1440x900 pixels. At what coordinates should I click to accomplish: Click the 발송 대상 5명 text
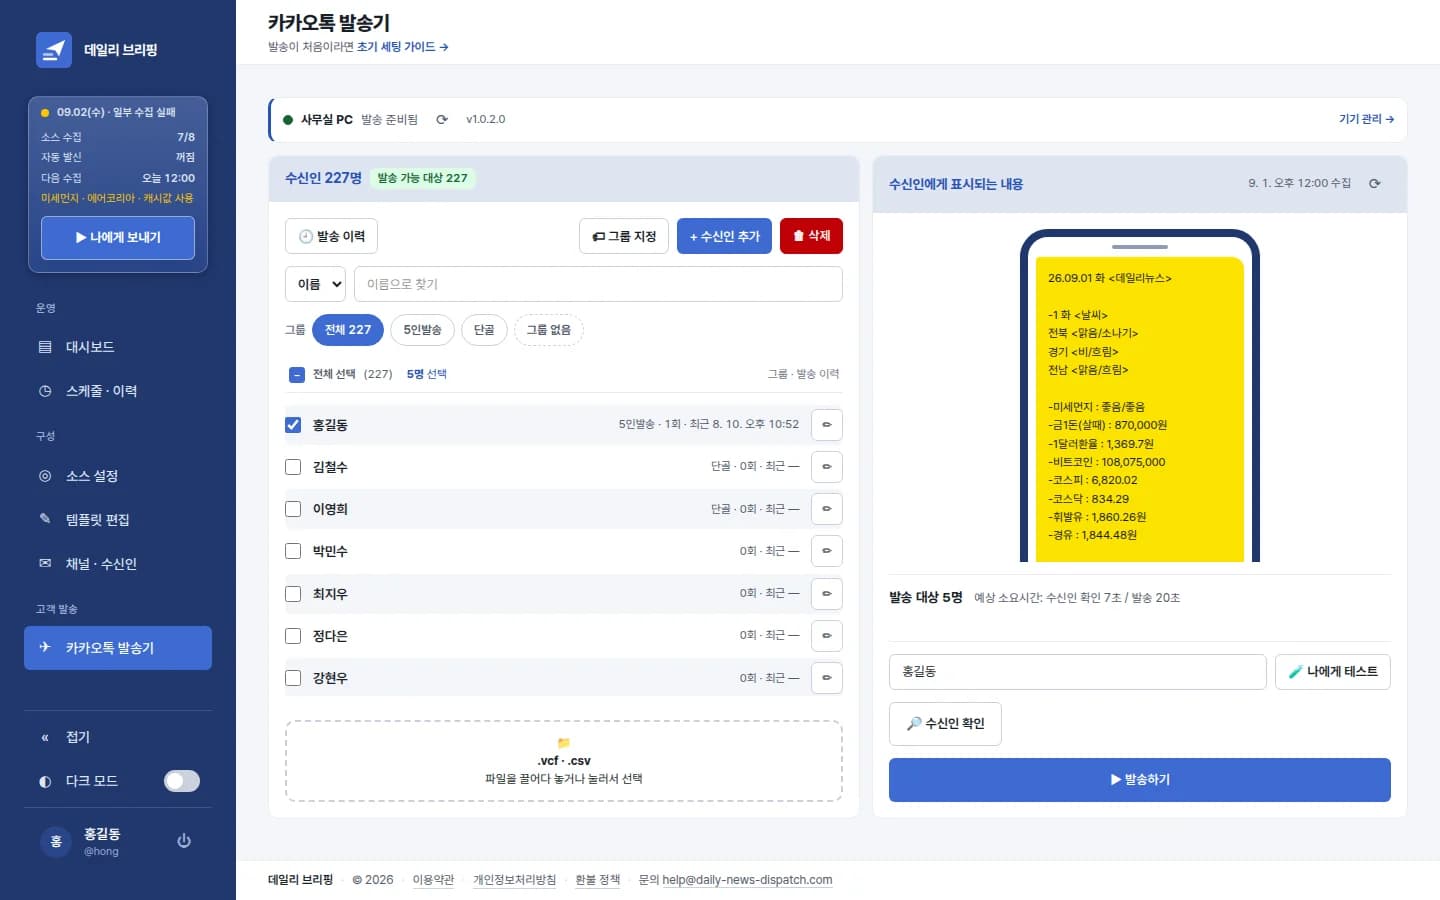click(x=925, y=597)
